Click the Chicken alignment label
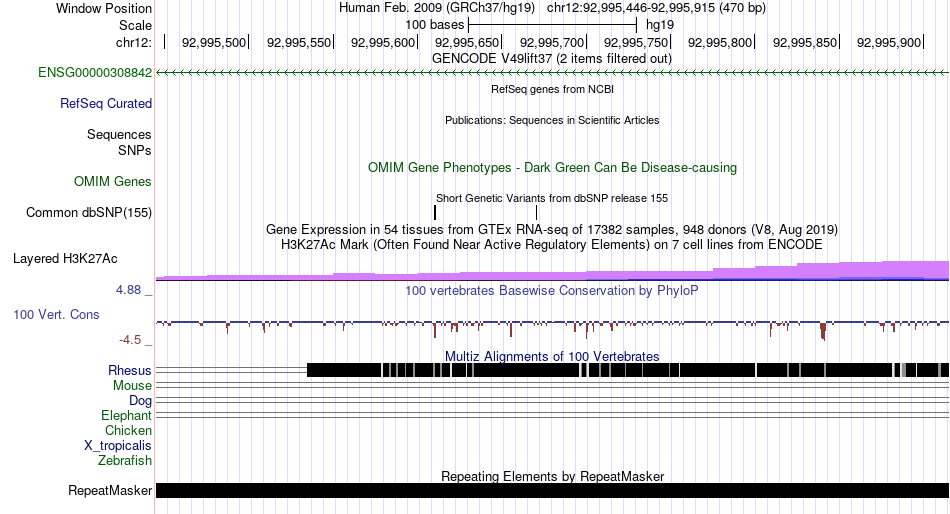The height and width of the screenshot is (514, 950). 128,430
